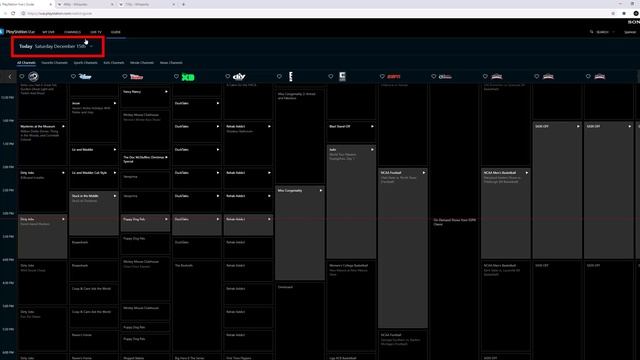640x360 pixels.
Task: Open the Guide page
Action: (116, 32)
